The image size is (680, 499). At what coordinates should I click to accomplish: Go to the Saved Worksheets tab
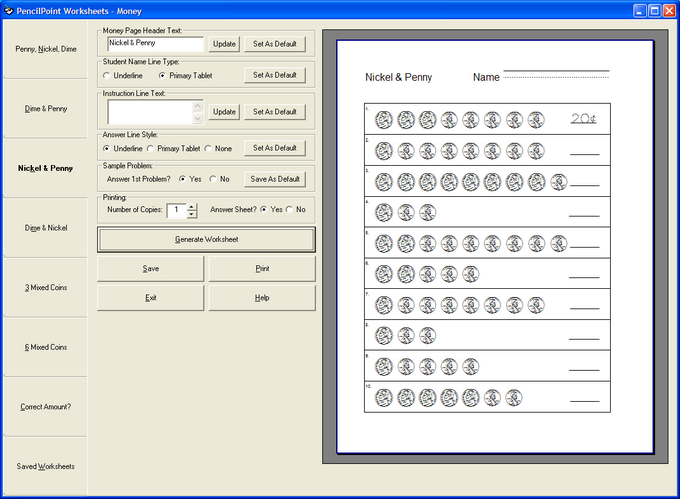click(44, 466)
